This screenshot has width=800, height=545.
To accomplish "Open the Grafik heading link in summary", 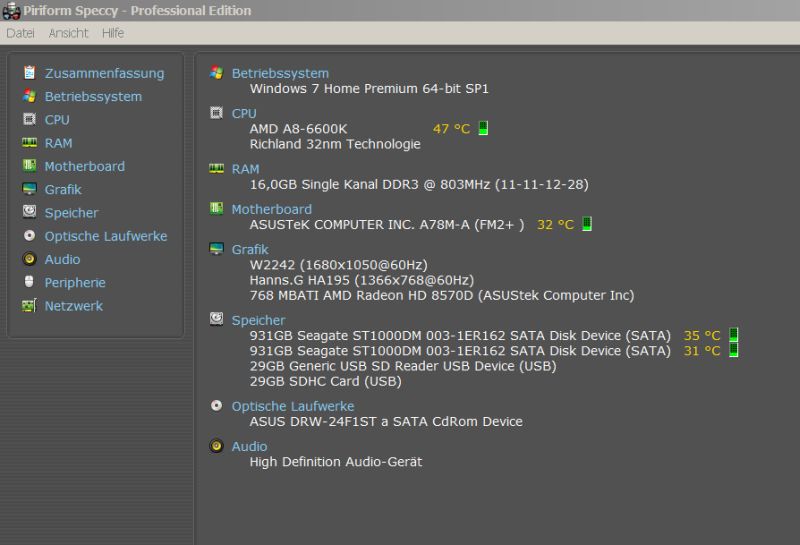I will pyautogui.click(x=250, y=250).
